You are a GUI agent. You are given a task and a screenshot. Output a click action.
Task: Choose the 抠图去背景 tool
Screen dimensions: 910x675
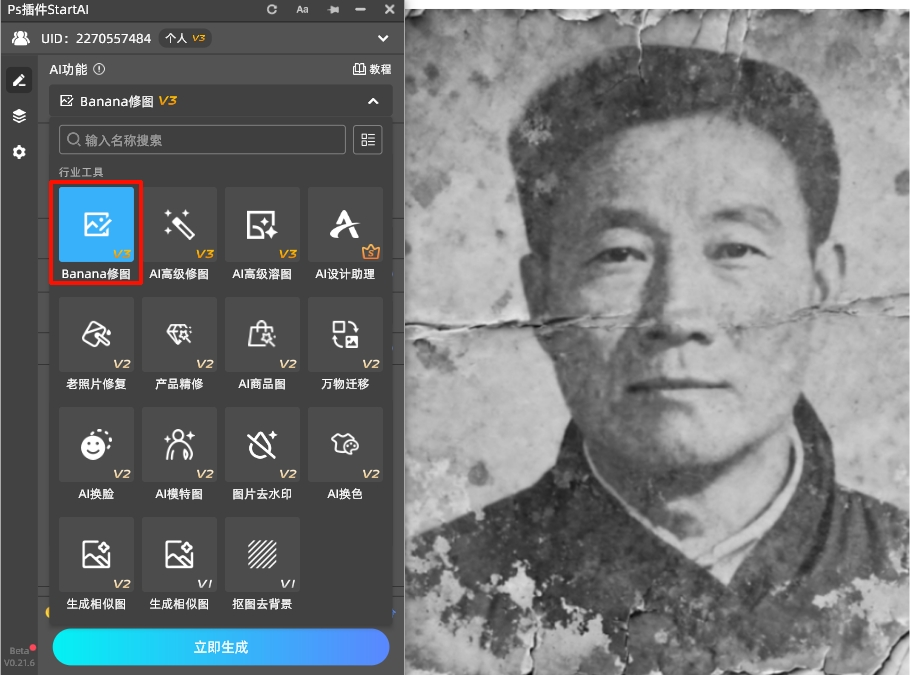[262, 564]
